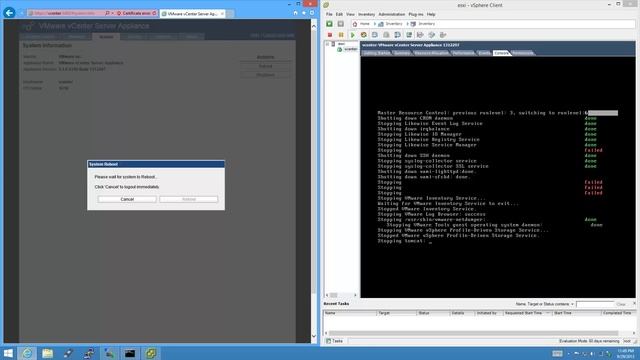Switch to the Performance tab
Screen dimensions: 640x360
pyautogui.click(x=463, y=53)
